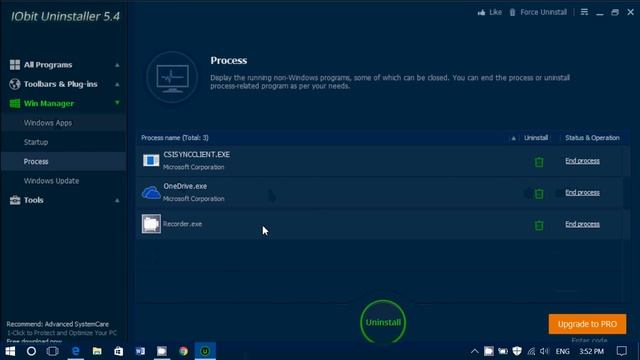The height and width of the screenshot is (360, 640).
Task: Click trash icon for Recorder.exe
Action: 539,225
